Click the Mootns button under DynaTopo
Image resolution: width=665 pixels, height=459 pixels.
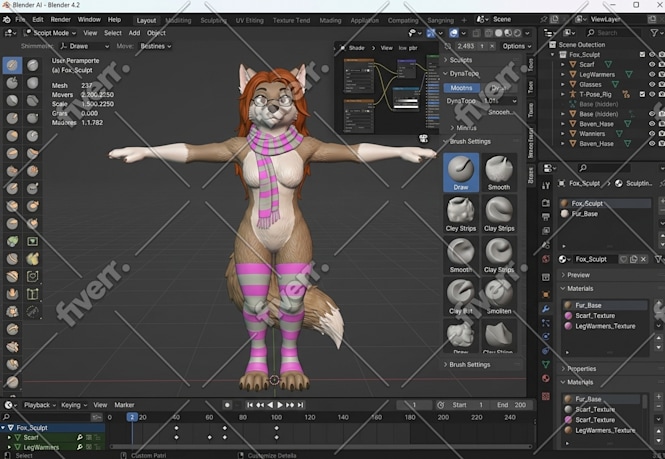pos(461,88)
